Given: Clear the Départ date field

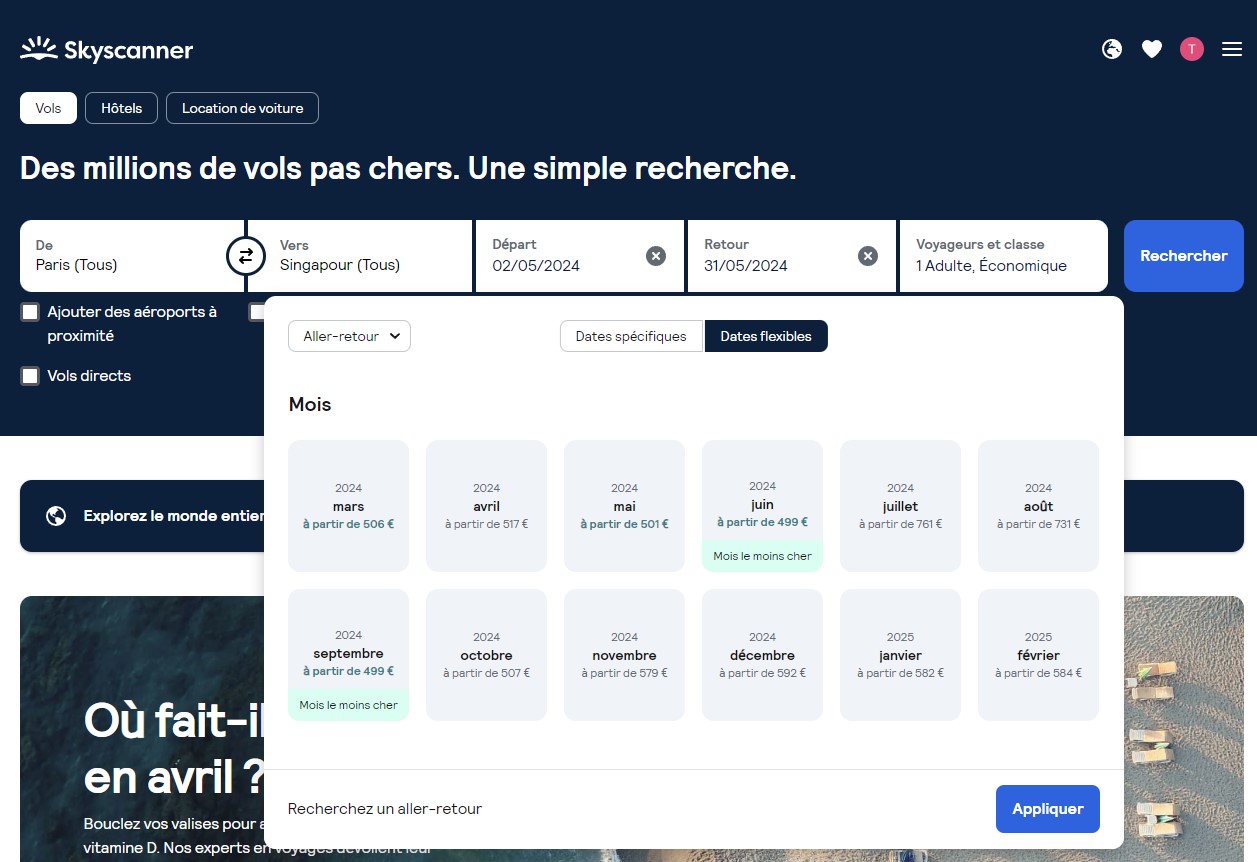Looking at the screenshot, I should [656, 256].
